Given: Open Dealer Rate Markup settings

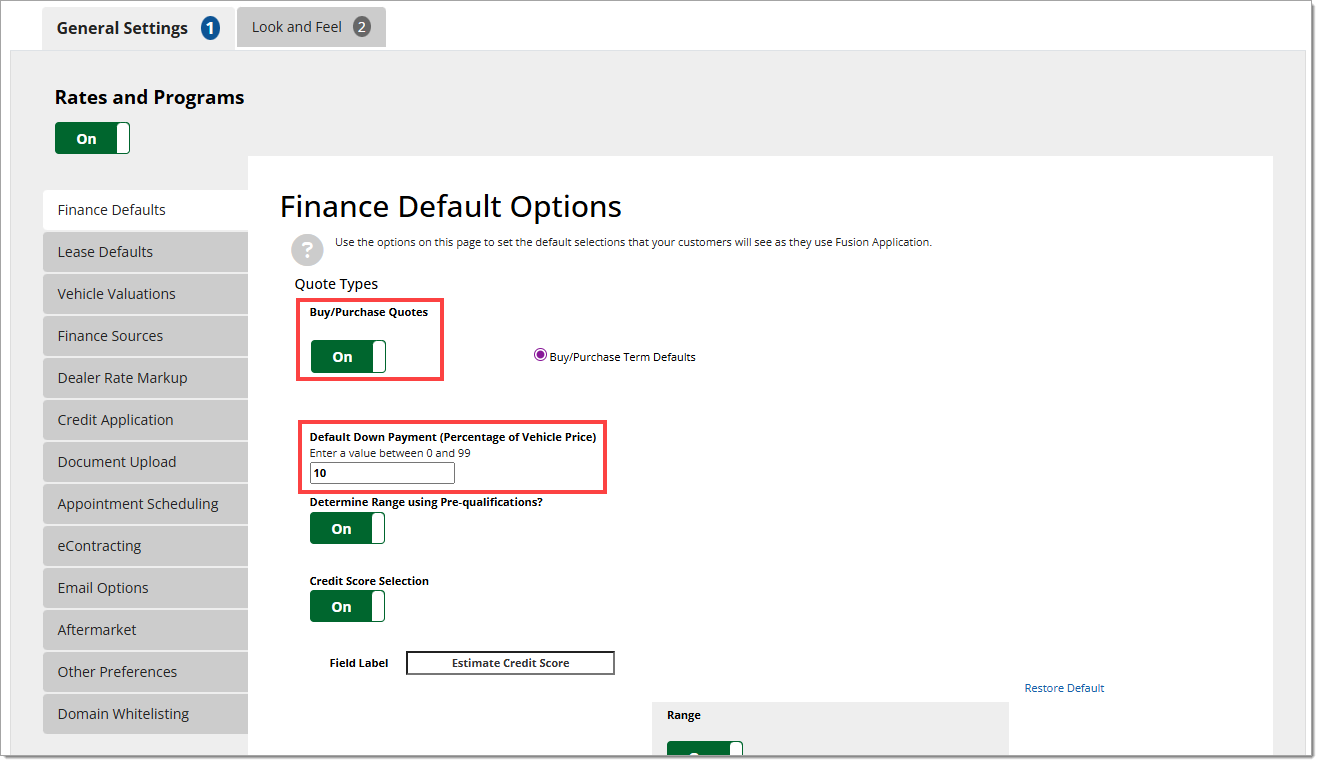Looking at the screenshot, I should coord(145,378).
